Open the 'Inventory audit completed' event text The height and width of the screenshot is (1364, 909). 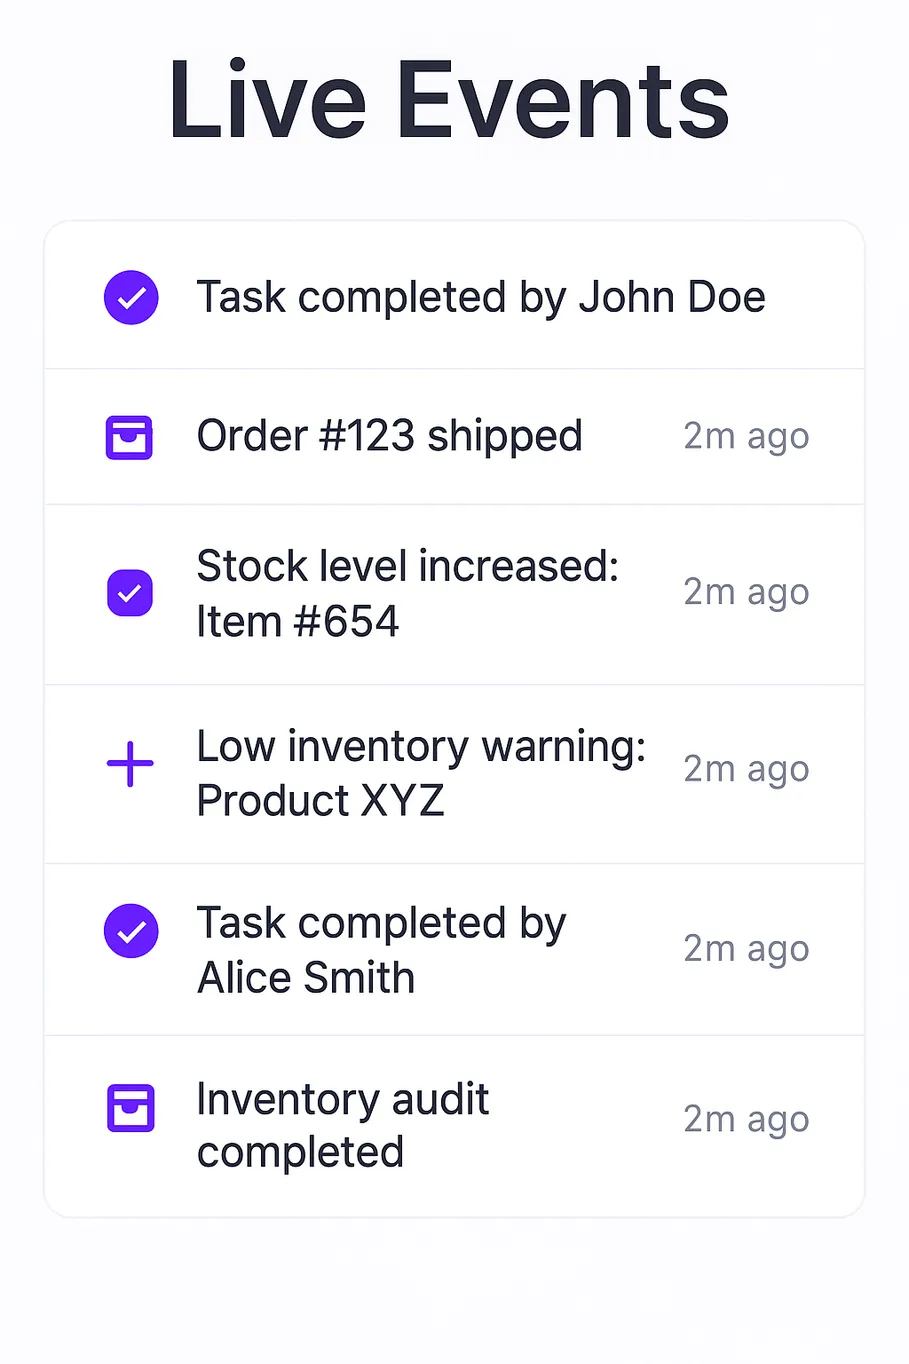342,1125
